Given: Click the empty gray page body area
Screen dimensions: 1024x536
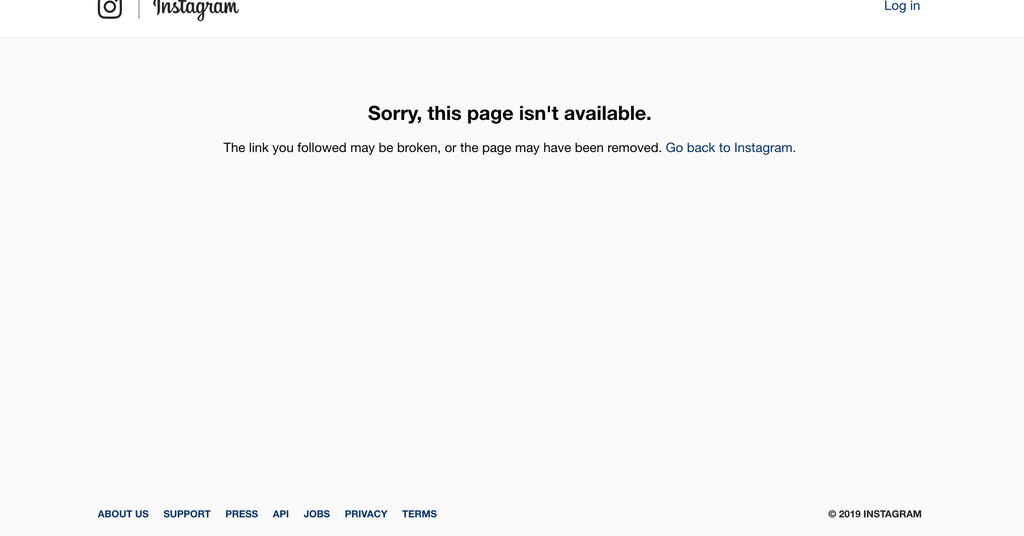Looking at the screenshot, I should (x=509, y=313).
